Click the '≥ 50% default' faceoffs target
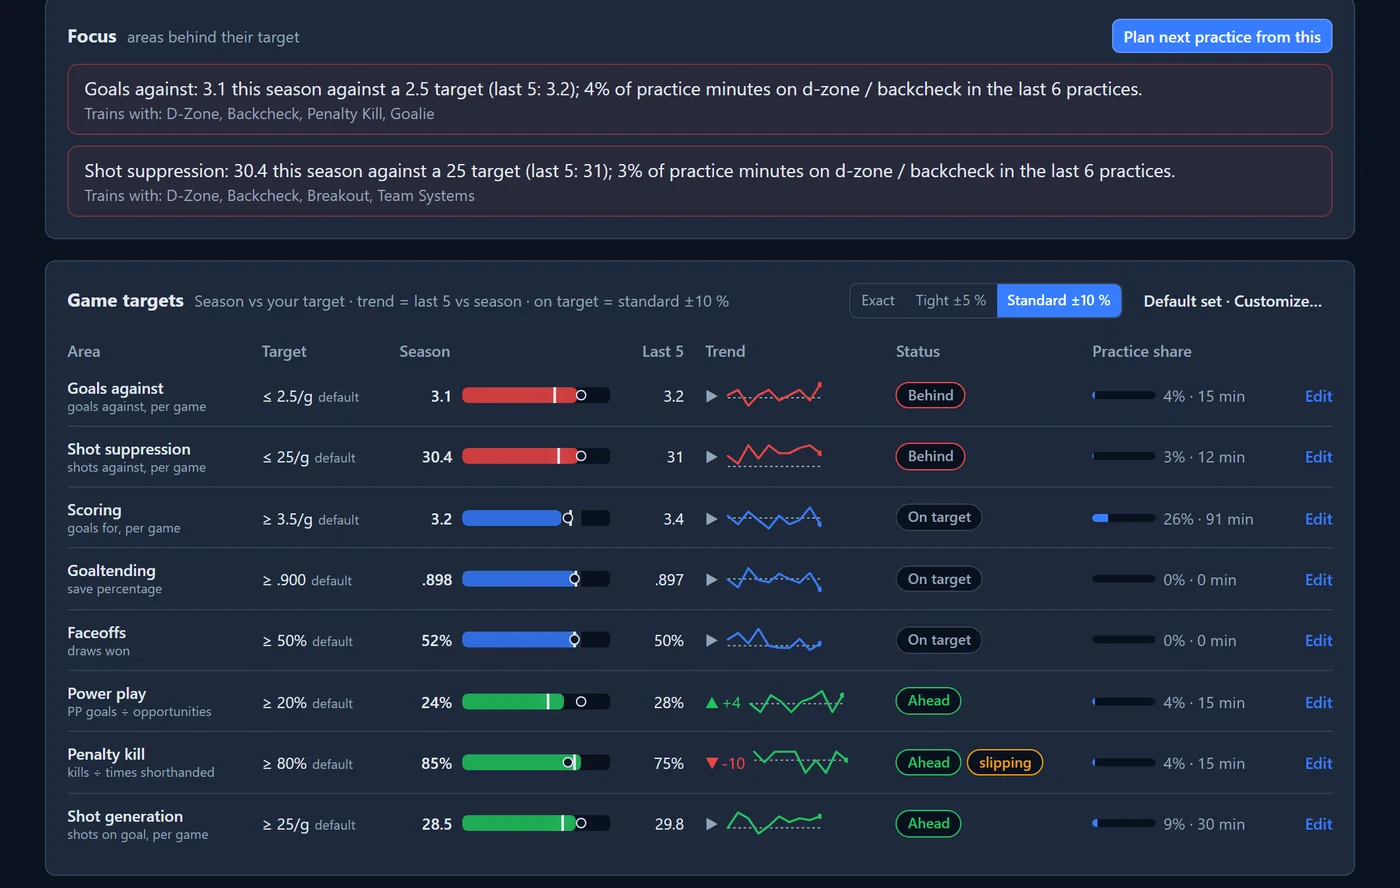 pos(307,641)
